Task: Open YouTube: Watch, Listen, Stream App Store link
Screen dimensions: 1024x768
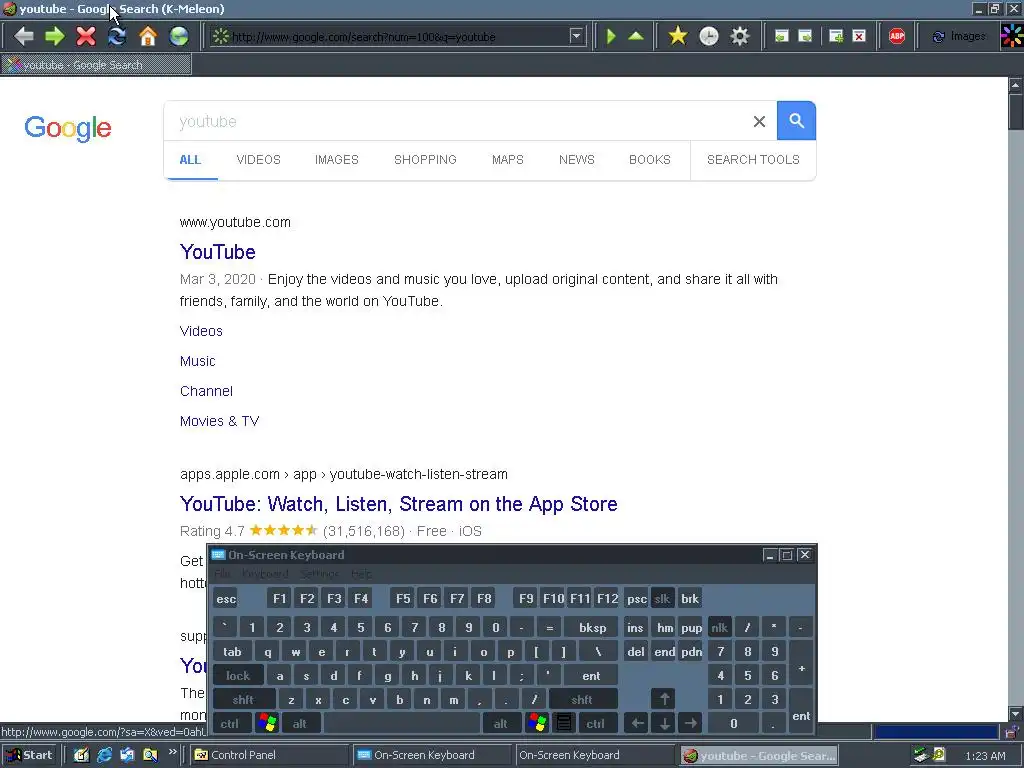Action: tap(398, 504)
